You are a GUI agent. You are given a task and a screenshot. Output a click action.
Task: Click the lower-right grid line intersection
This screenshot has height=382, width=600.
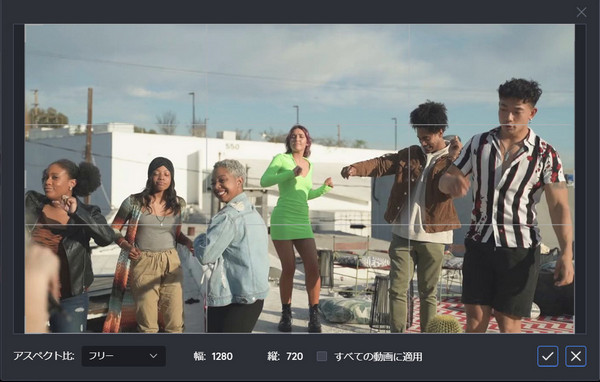point(409,224)
